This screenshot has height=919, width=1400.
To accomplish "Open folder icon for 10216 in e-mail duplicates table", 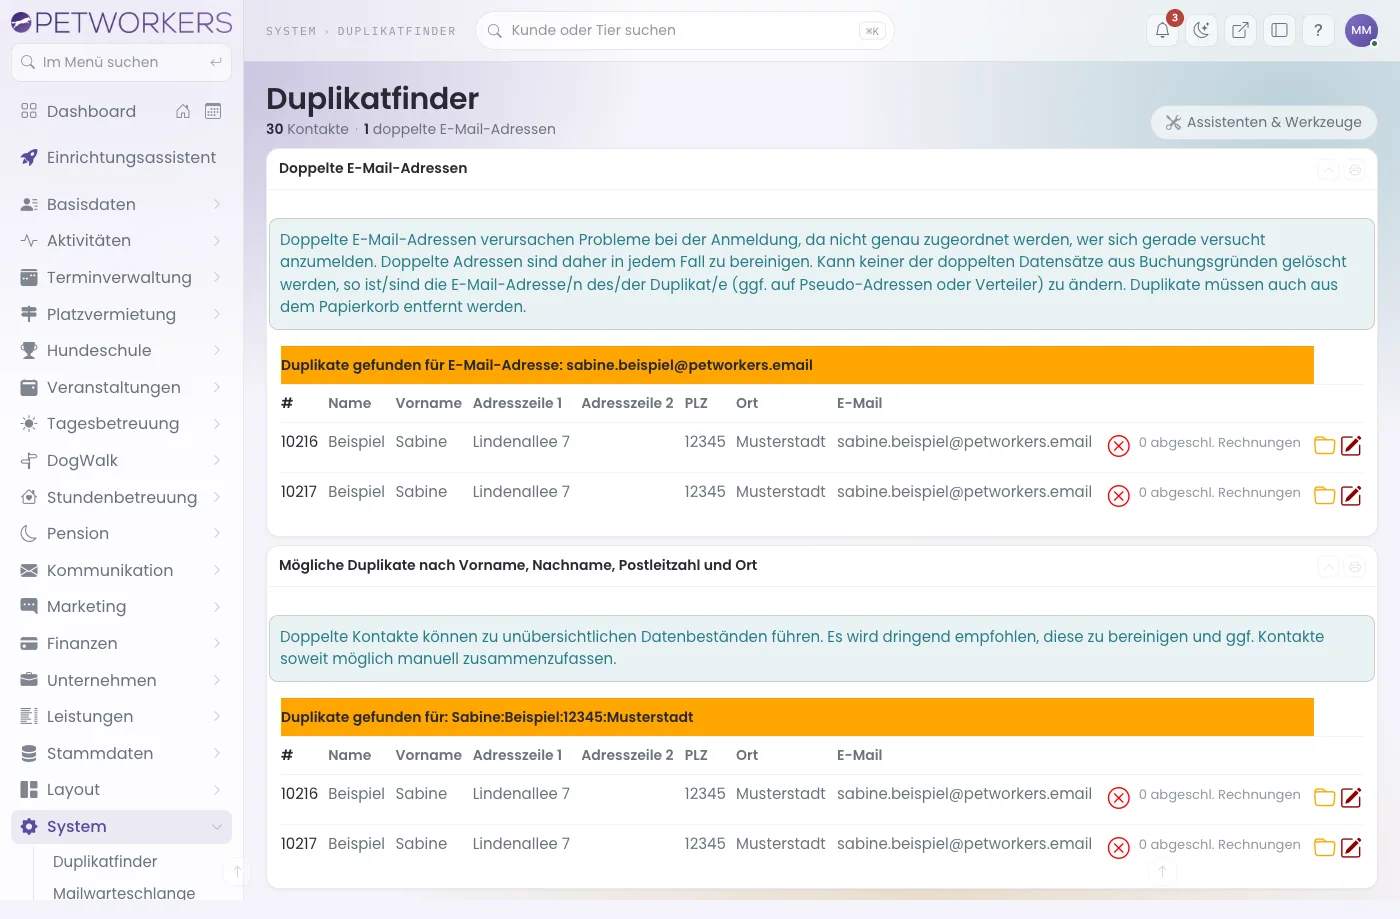I will [x=1325, y=445].
